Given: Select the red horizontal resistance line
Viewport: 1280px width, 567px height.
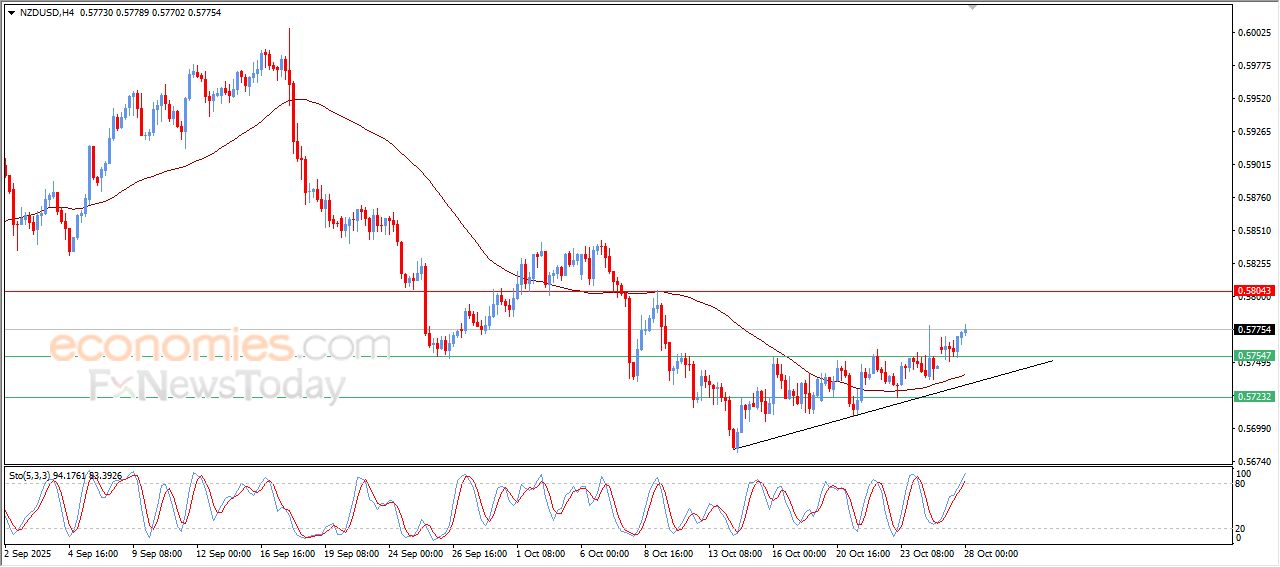Looking at the screenshot, I should [x=617, y=291].
